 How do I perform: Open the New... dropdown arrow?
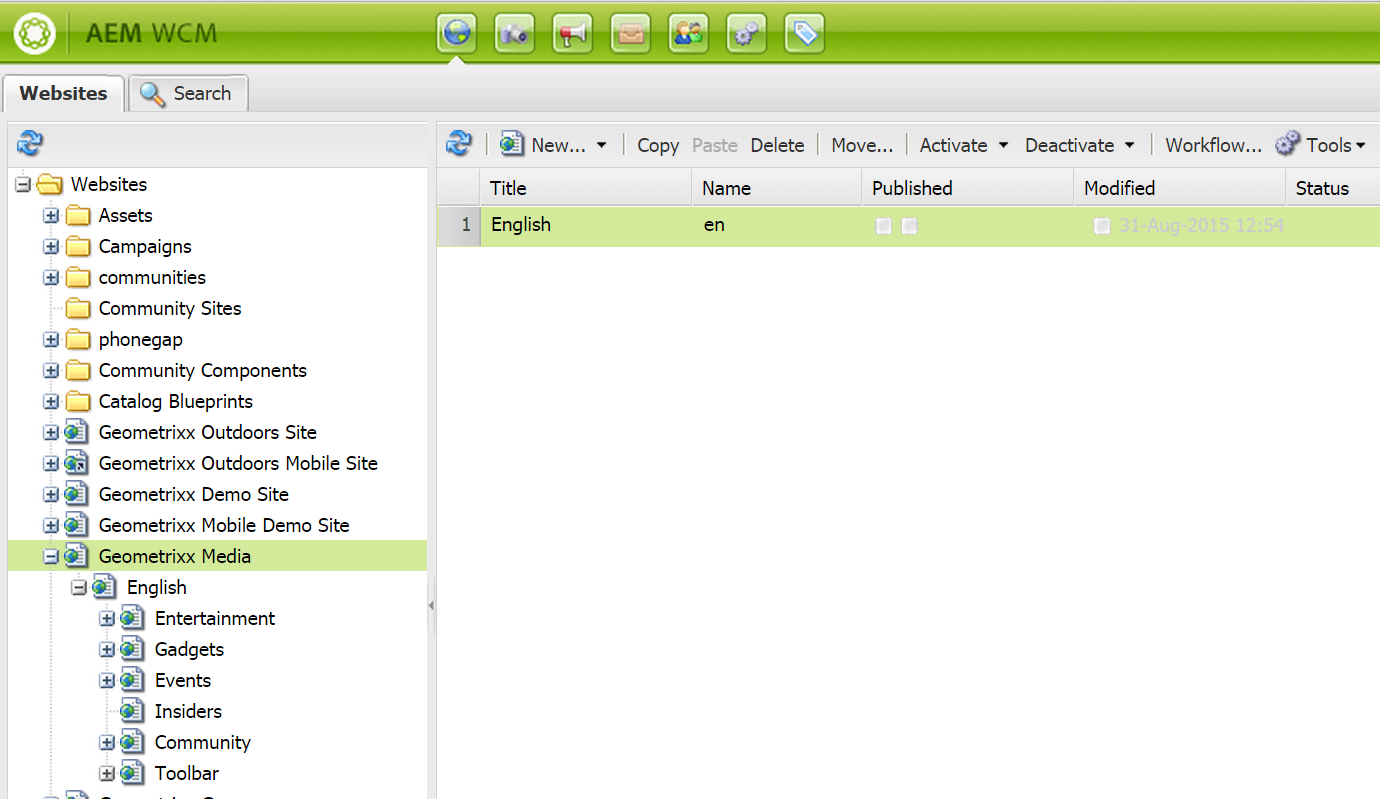[602, 145]
